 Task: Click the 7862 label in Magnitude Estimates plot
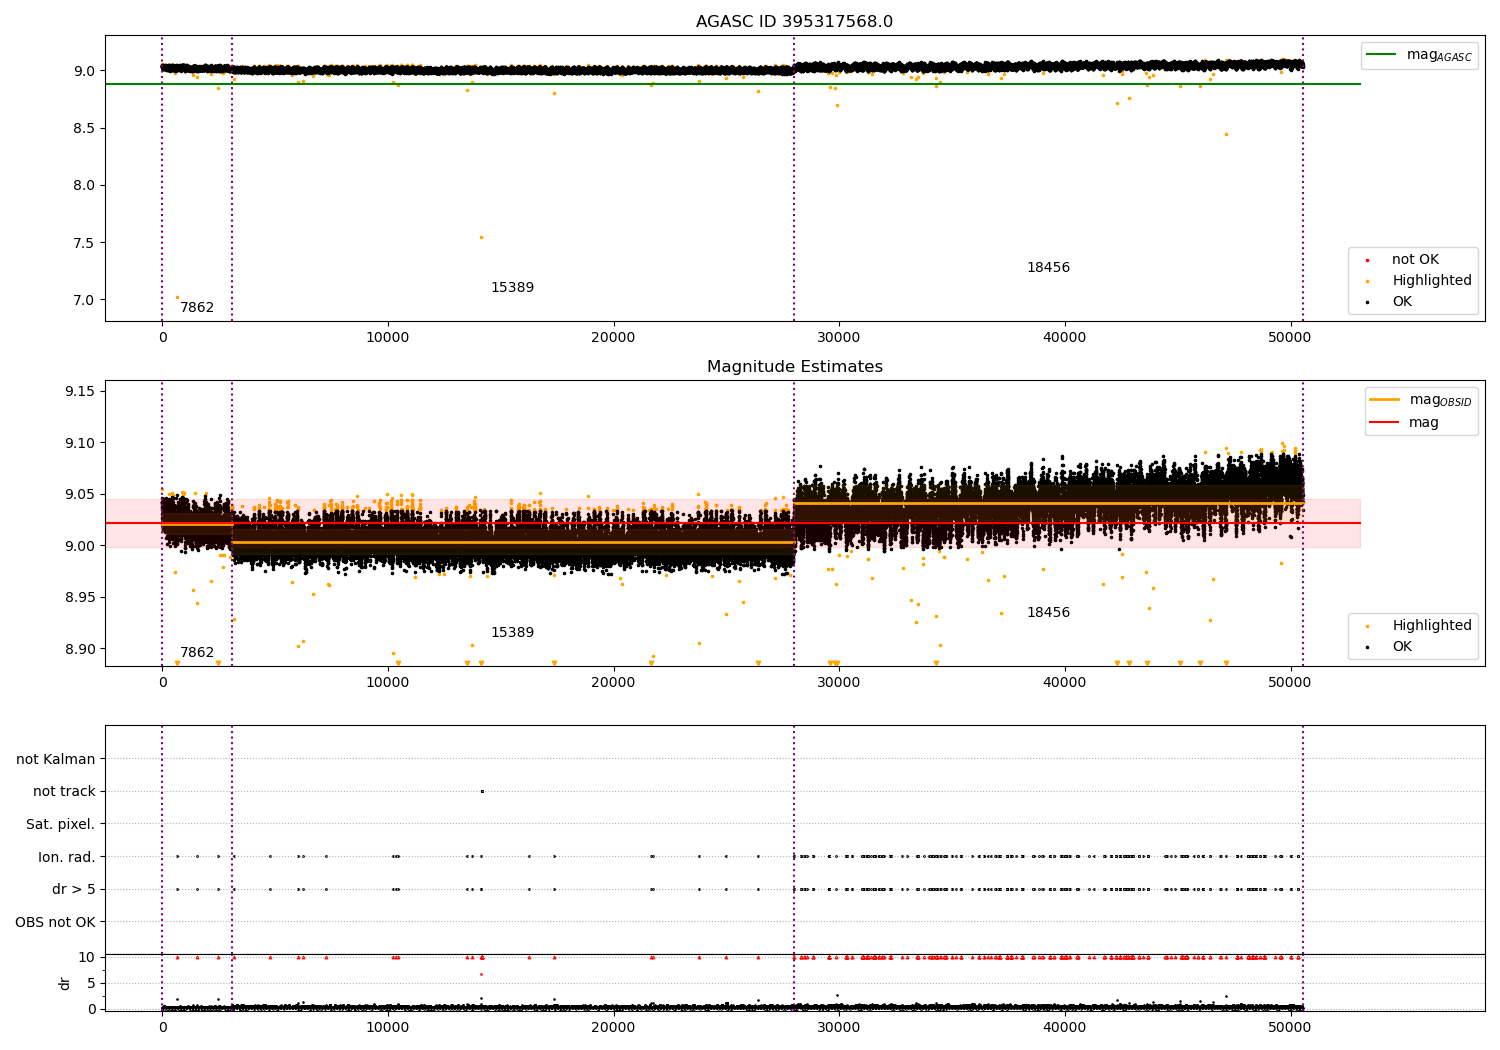click(197, 653)
